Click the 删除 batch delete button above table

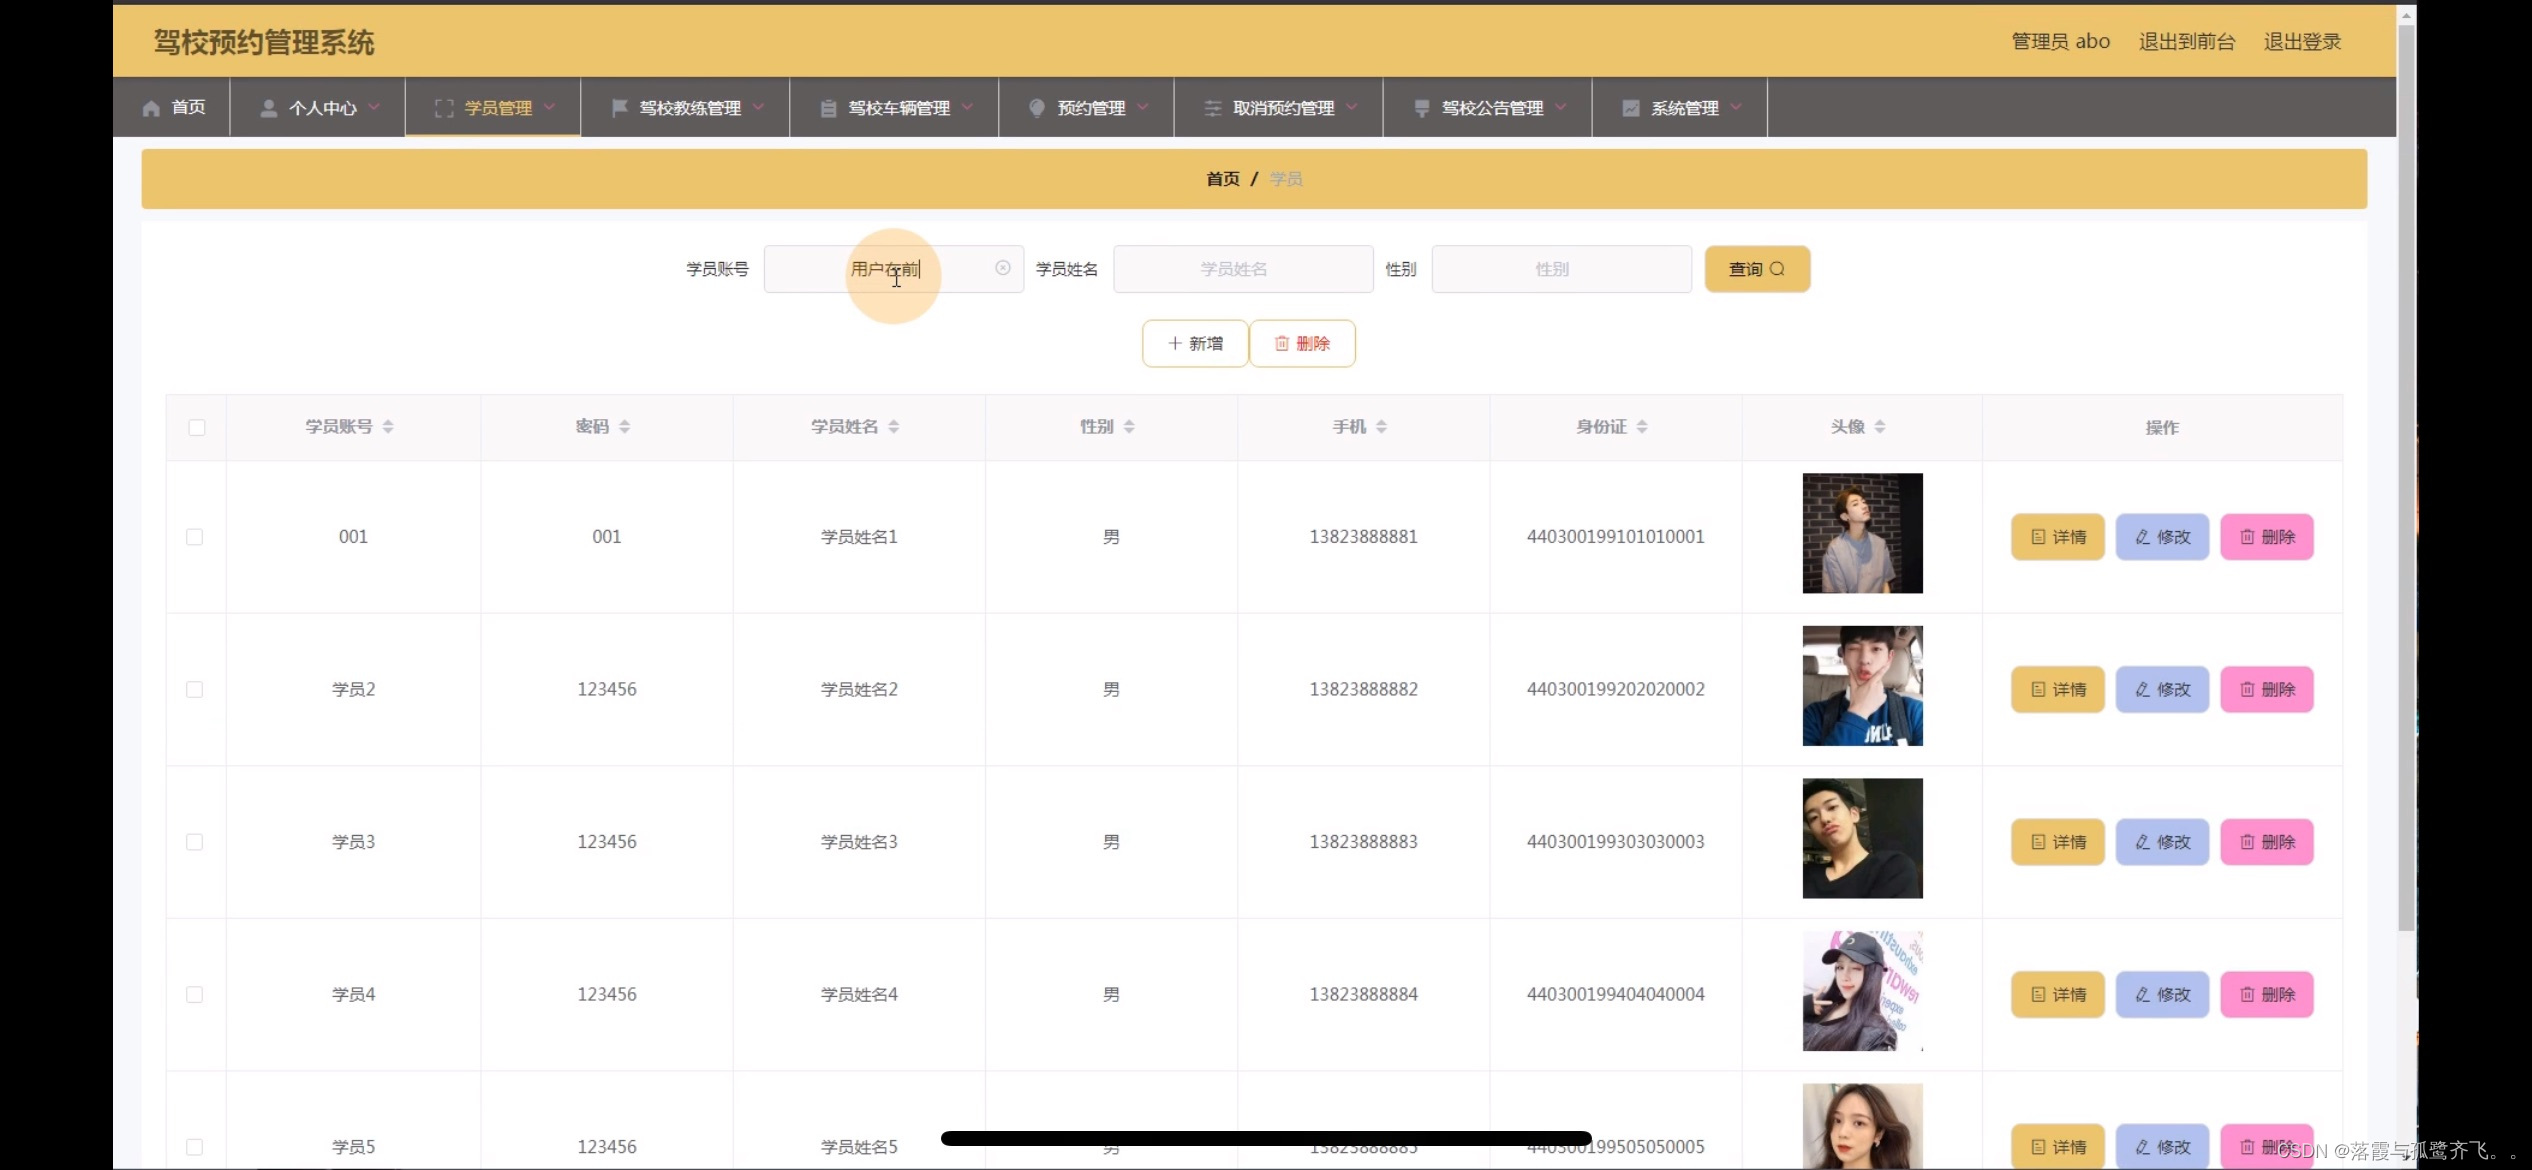pyautogui.click(x=1302, y=344)
